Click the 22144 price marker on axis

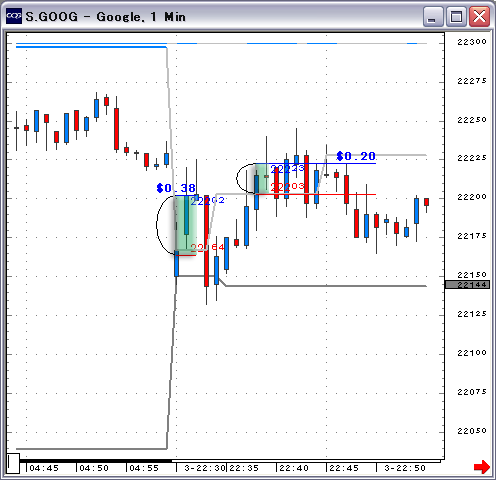(467, 285)
